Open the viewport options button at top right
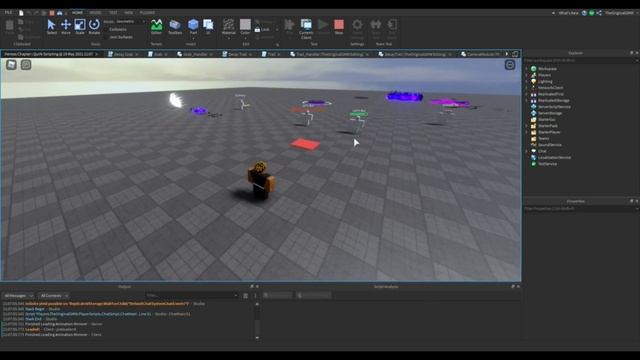Viewport: 640px width, 360px height. point(510,64)
